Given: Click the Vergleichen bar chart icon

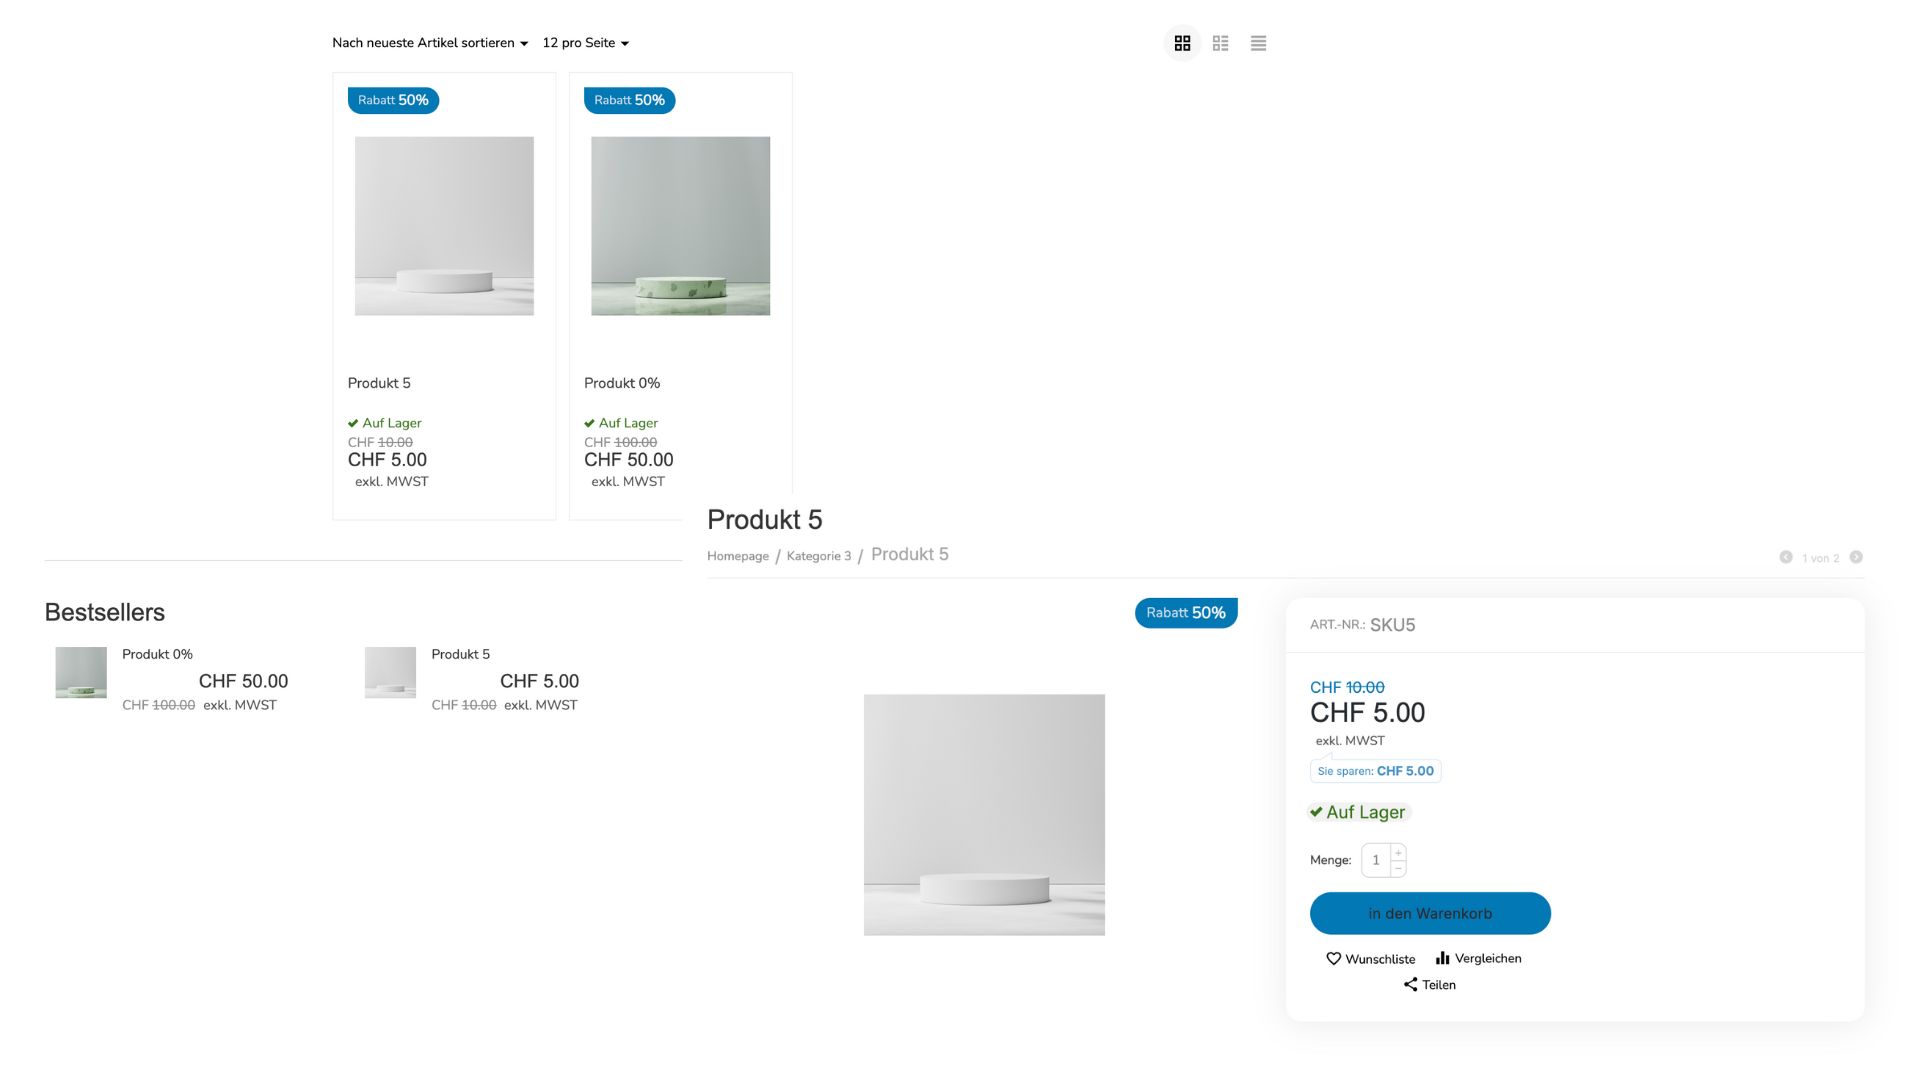Looking at the screenshot, I should pyautogui.click(x=1442, y=958).
